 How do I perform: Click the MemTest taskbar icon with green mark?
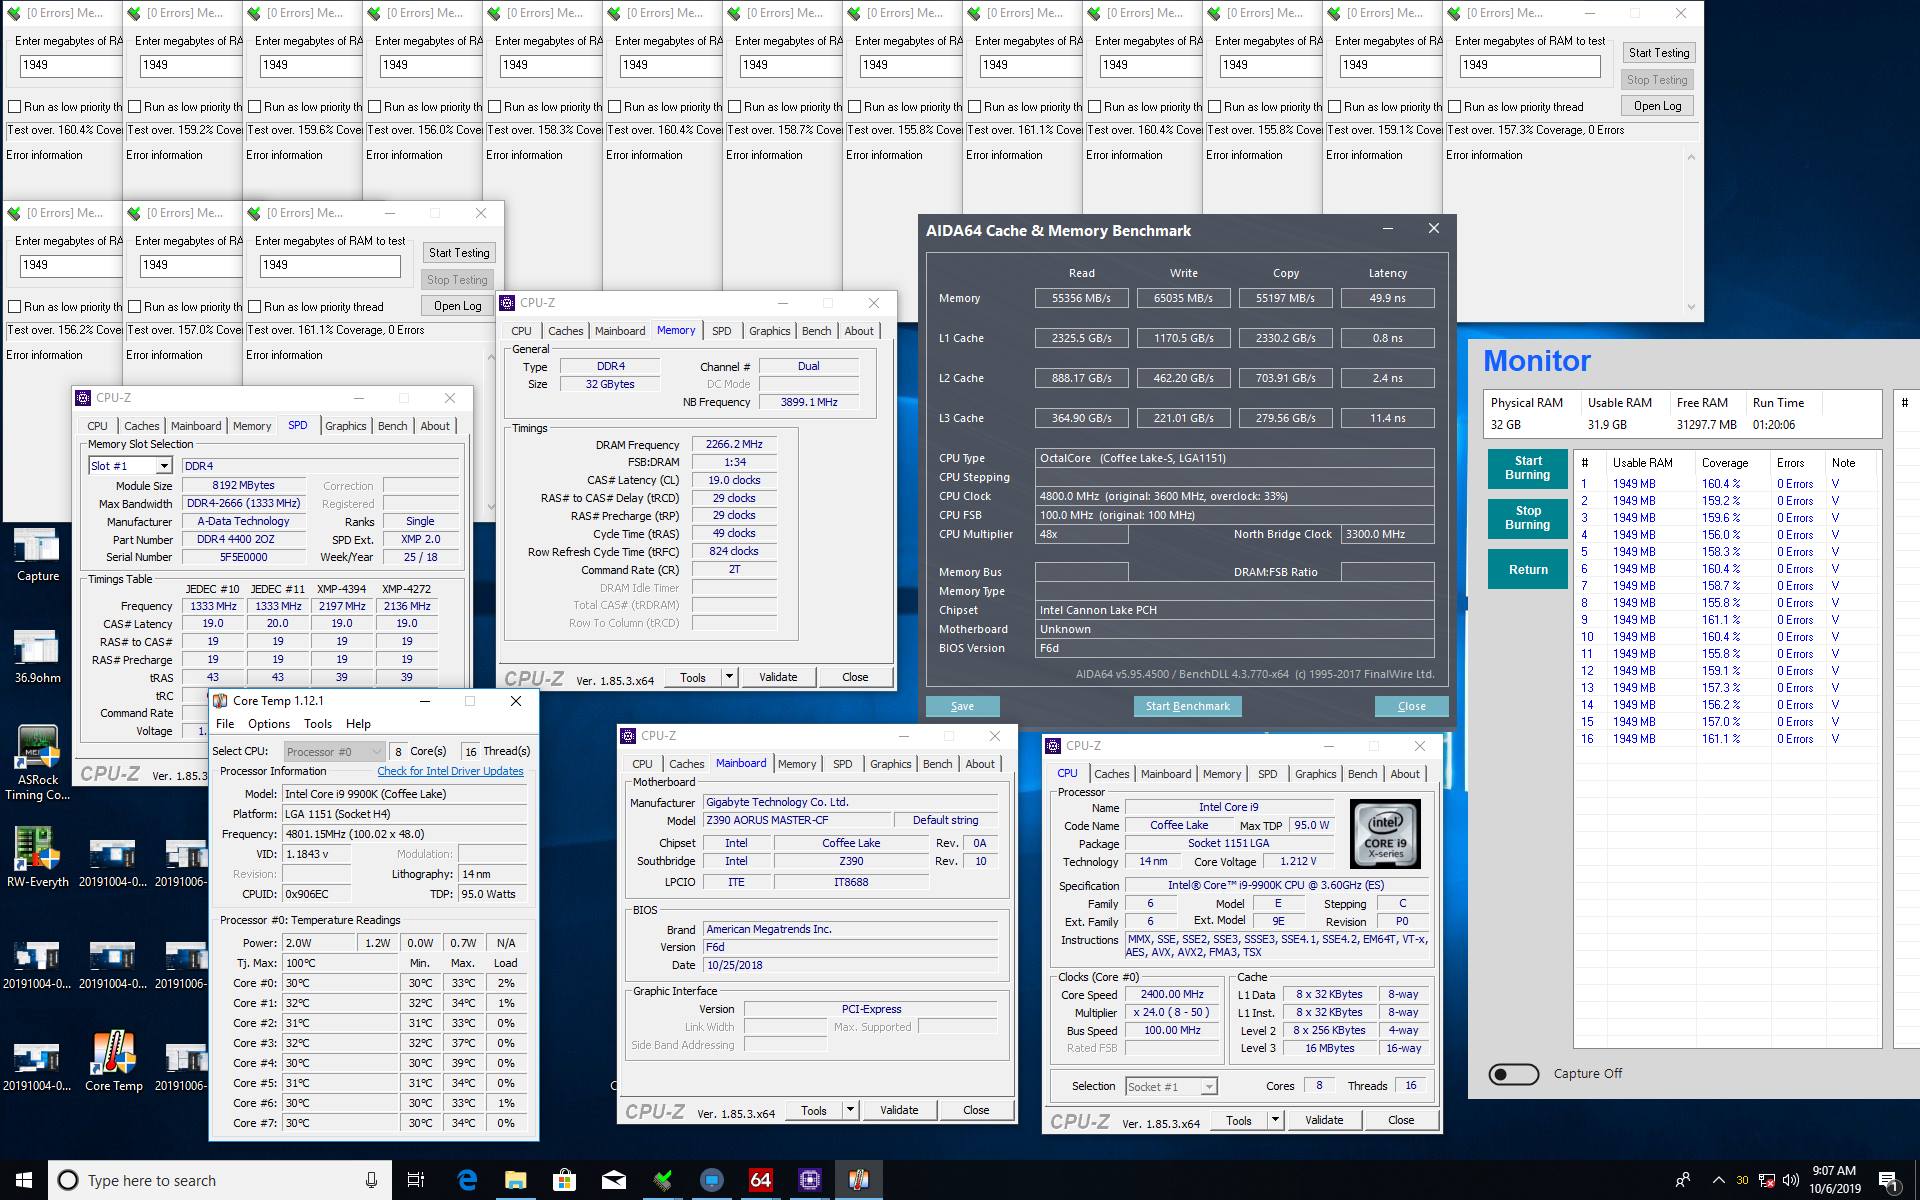point(662,1180)
